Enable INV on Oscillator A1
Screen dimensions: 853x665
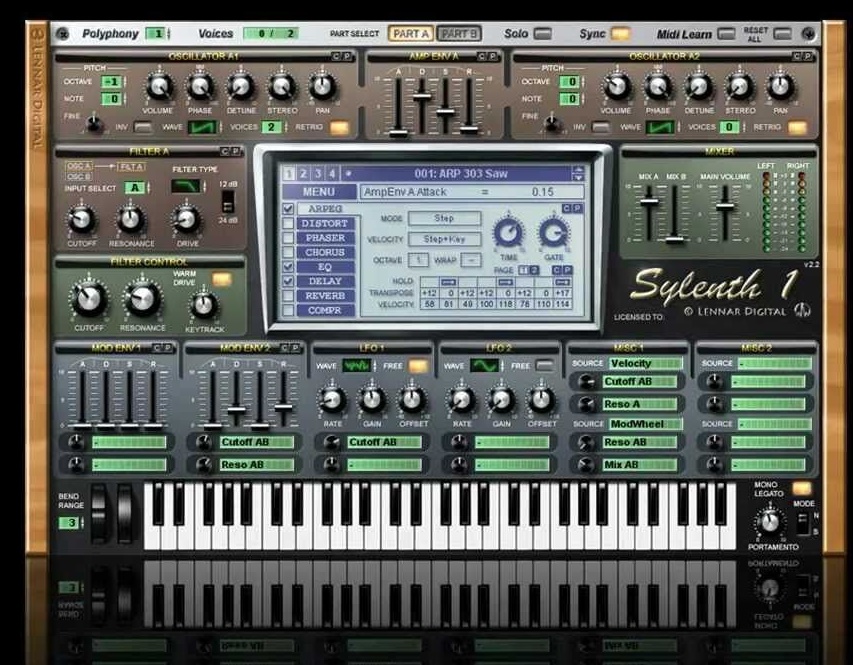[x=143, y=127]
